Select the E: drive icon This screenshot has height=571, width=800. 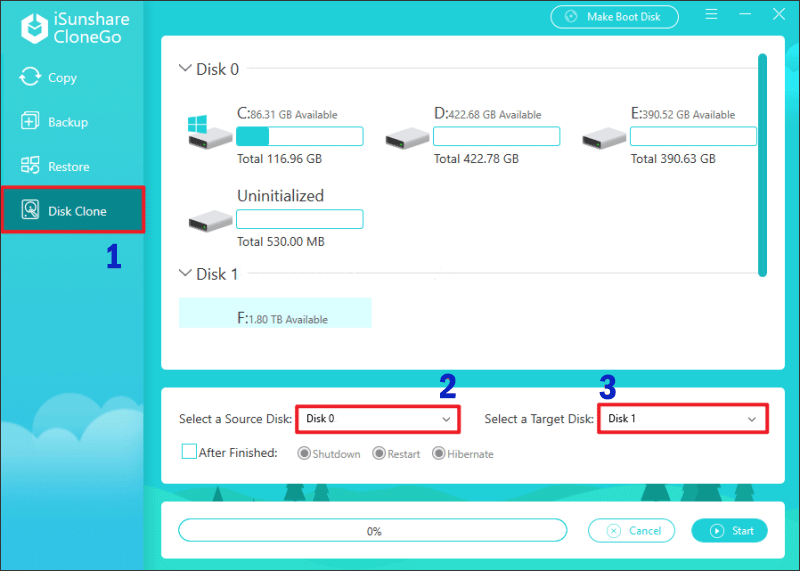click(x=604, y=139)
